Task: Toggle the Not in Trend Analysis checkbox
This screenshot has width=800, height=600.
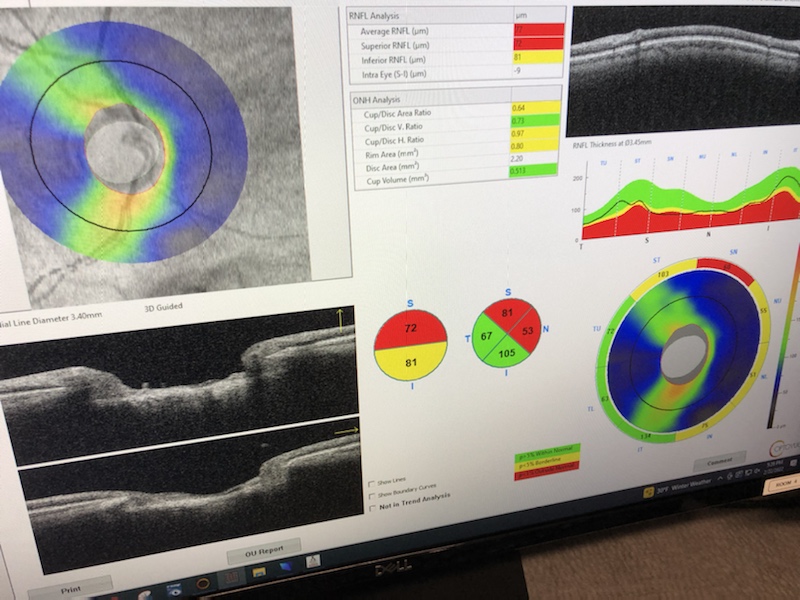Action: (372, 508)
